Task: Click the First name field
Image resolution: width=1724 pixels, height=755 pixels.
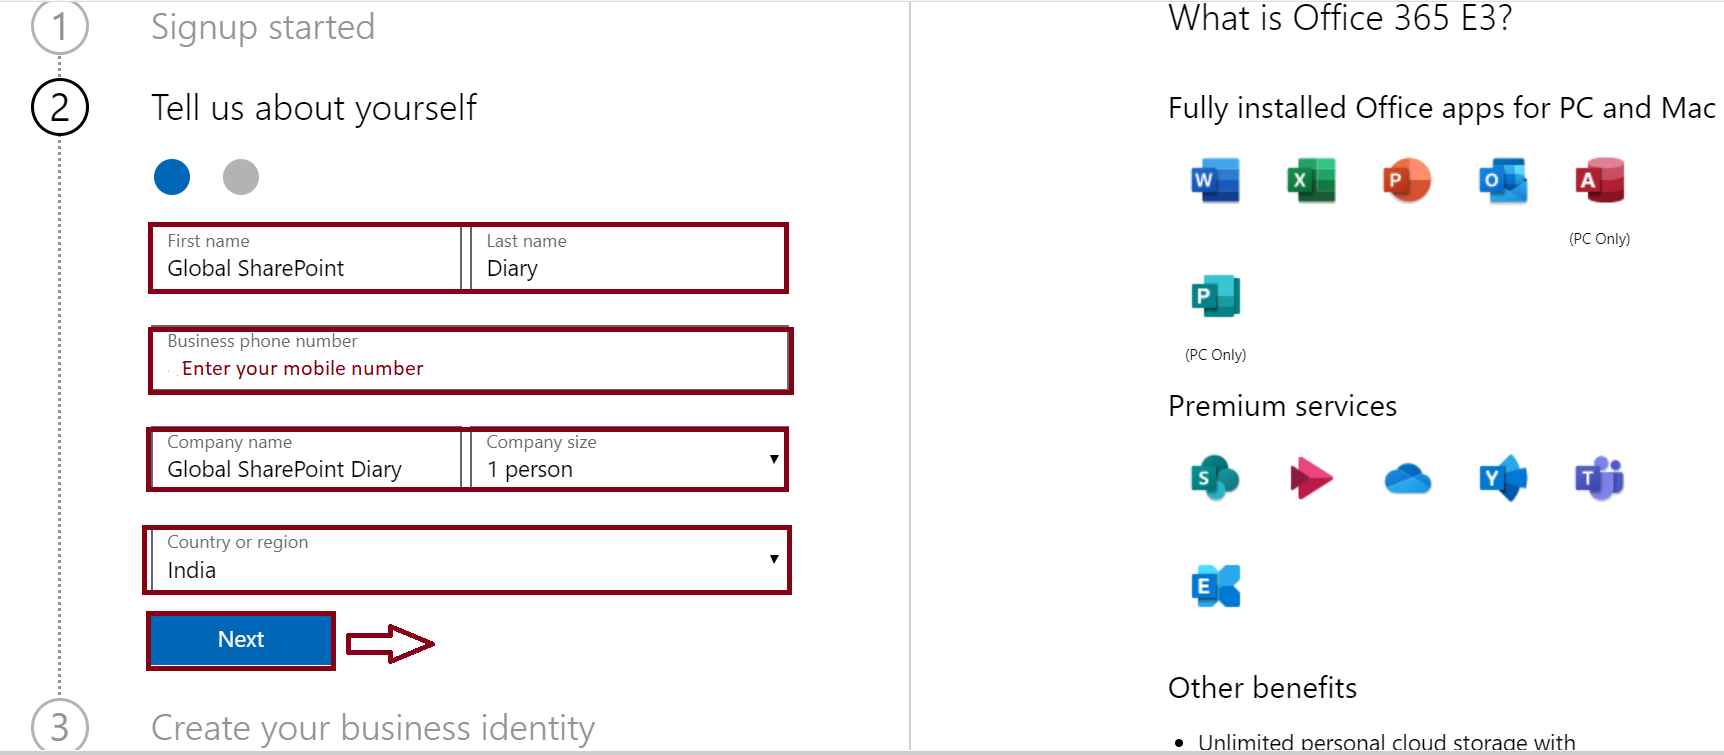Action: 306,258
